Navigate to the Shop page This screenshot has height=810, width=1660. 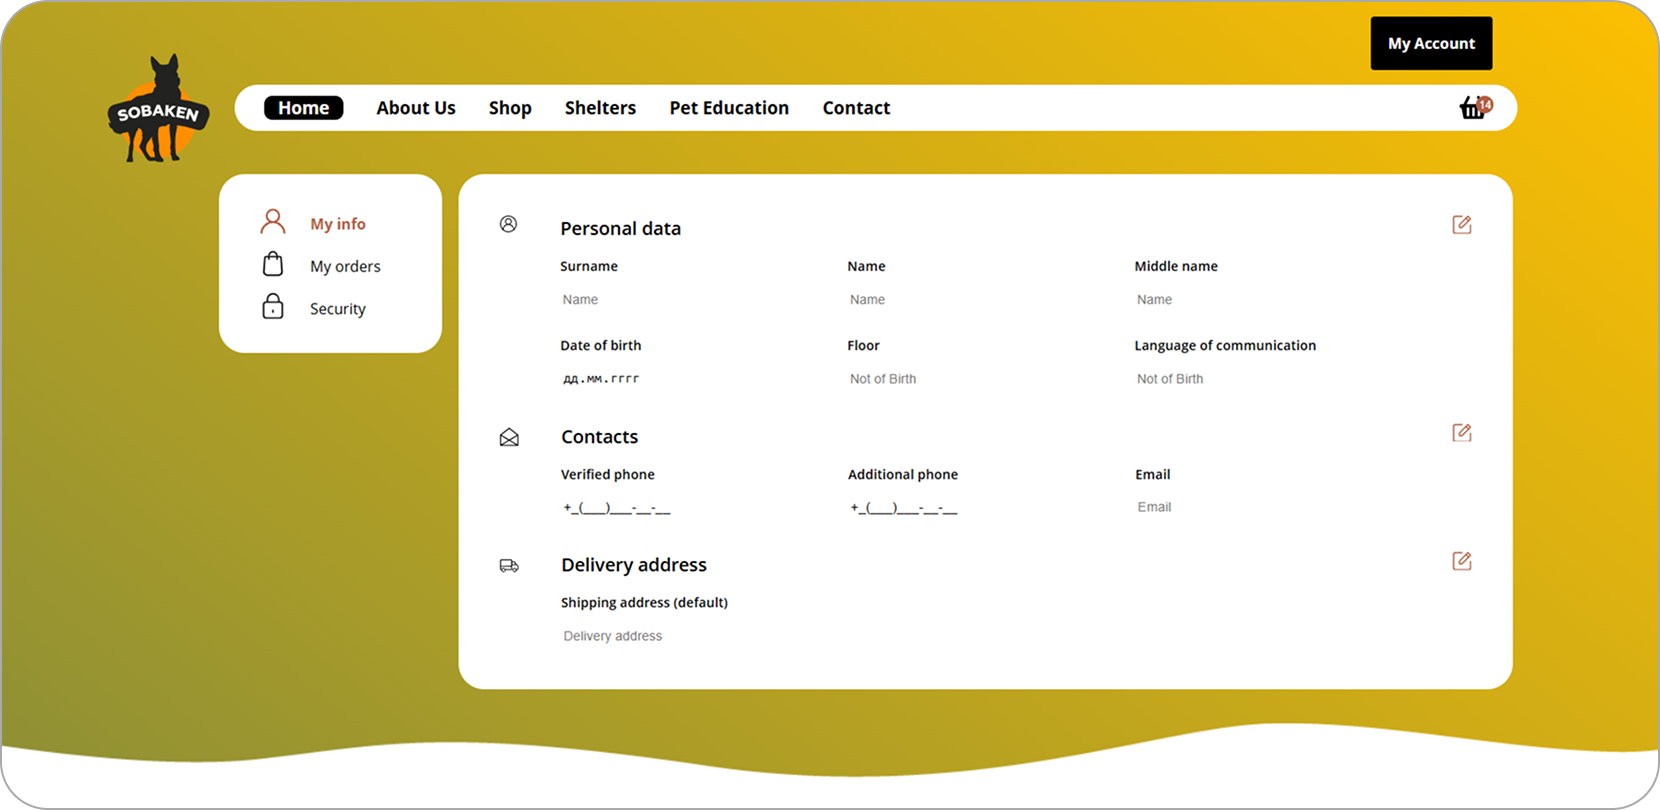tap(510, 108)
